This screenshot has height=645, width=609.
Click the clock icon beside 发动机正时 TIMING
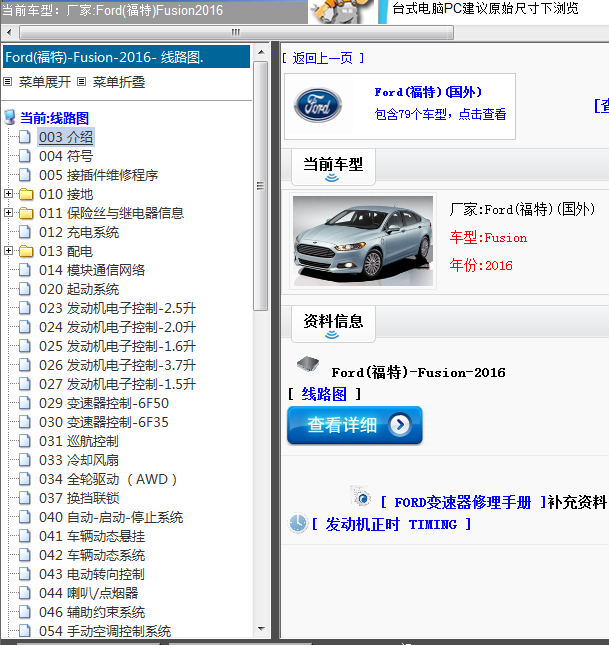(298, 524)
